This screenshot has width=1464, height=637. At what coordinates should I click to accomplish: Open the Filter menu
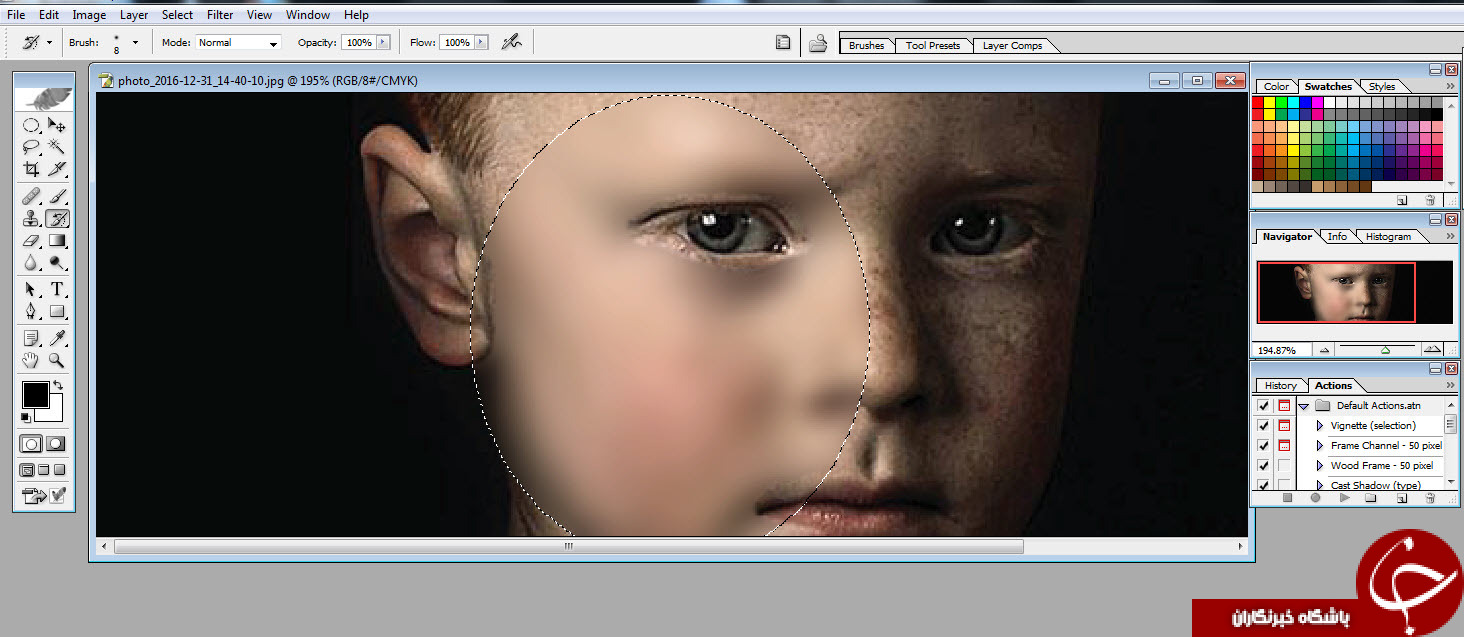click(x=220, y=15)
